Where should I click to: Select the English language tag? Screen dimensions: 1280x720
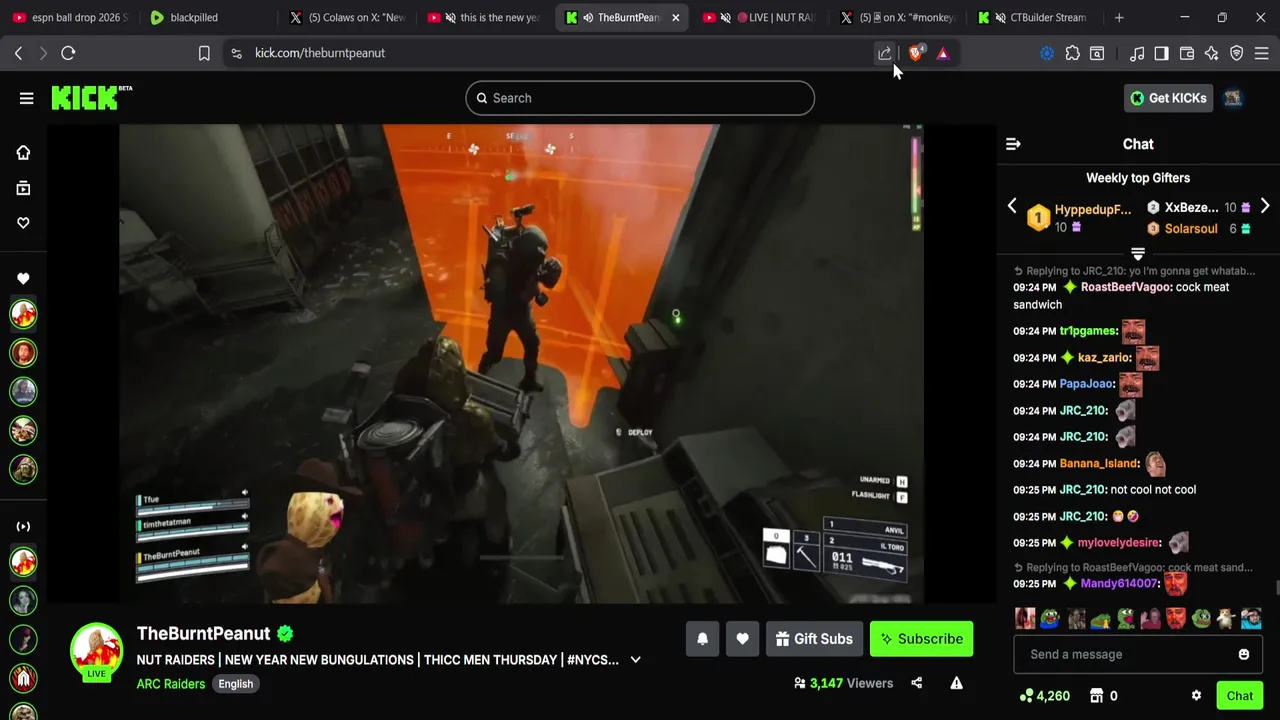(236, 684)
